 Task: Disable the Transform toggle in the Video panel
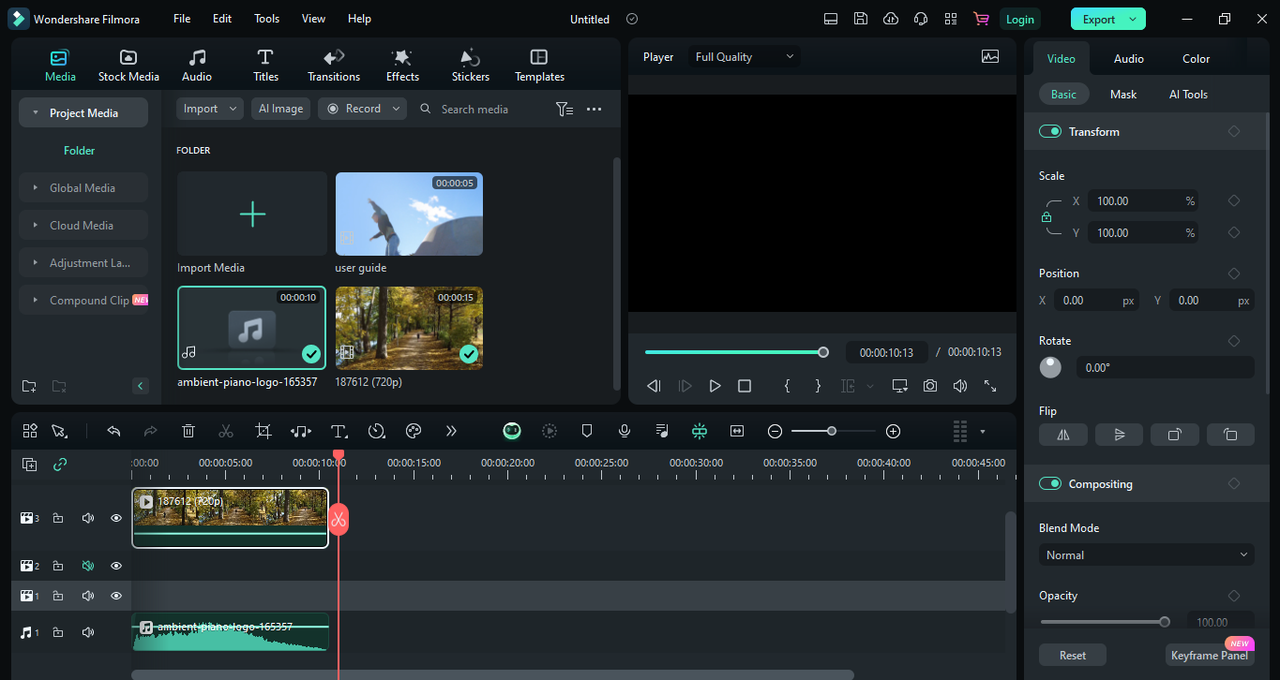coord(1049,131)
